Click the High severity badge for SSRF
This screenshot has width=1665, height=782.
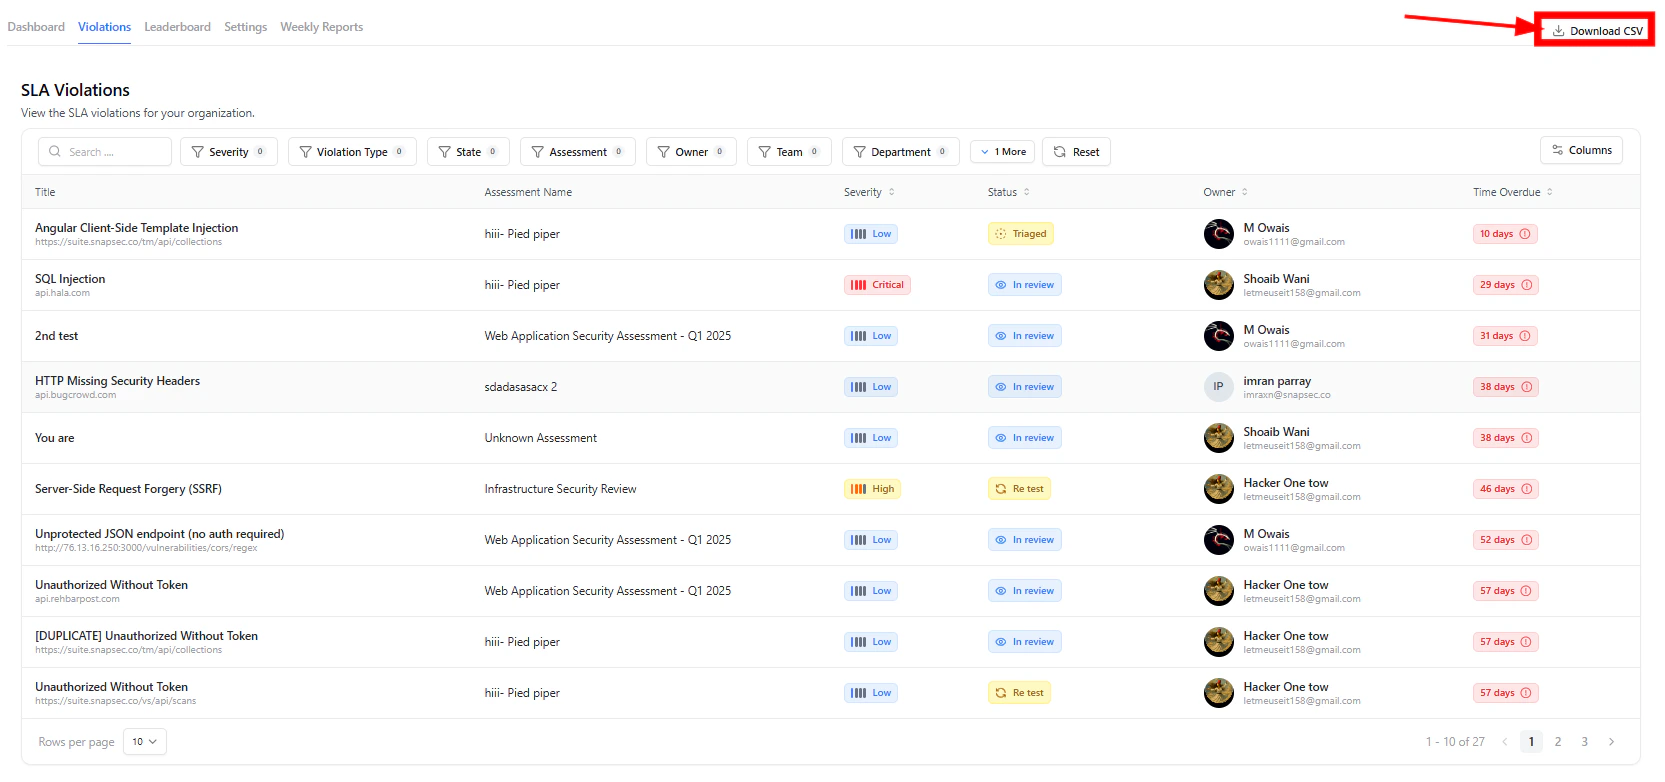click(x=872, y=489)
